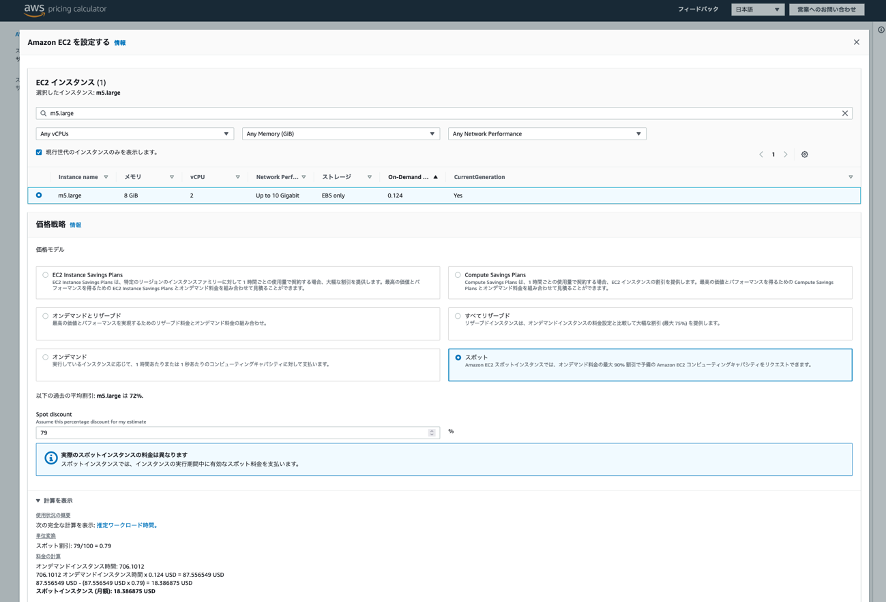Click the magnifier icon in instance search
Image resolution: width=887 pixels, height=602 pixels.
(x=43, y=113)
